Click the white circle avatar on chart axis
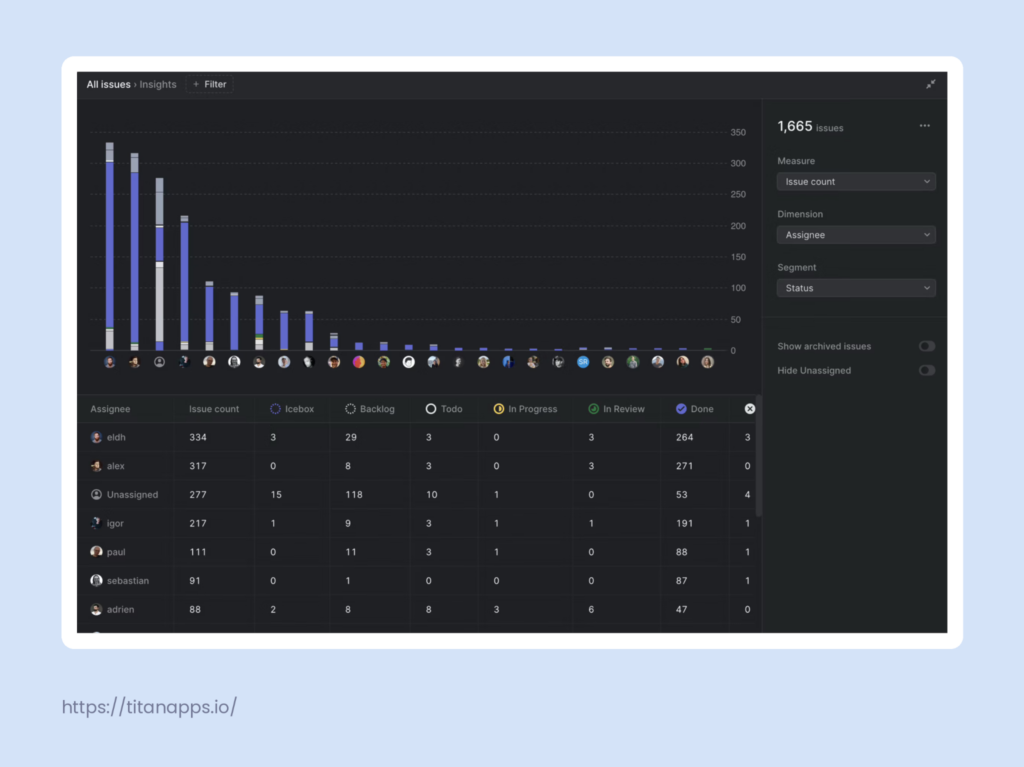This screenshot has width=1024, height=767. click(409, 362)
